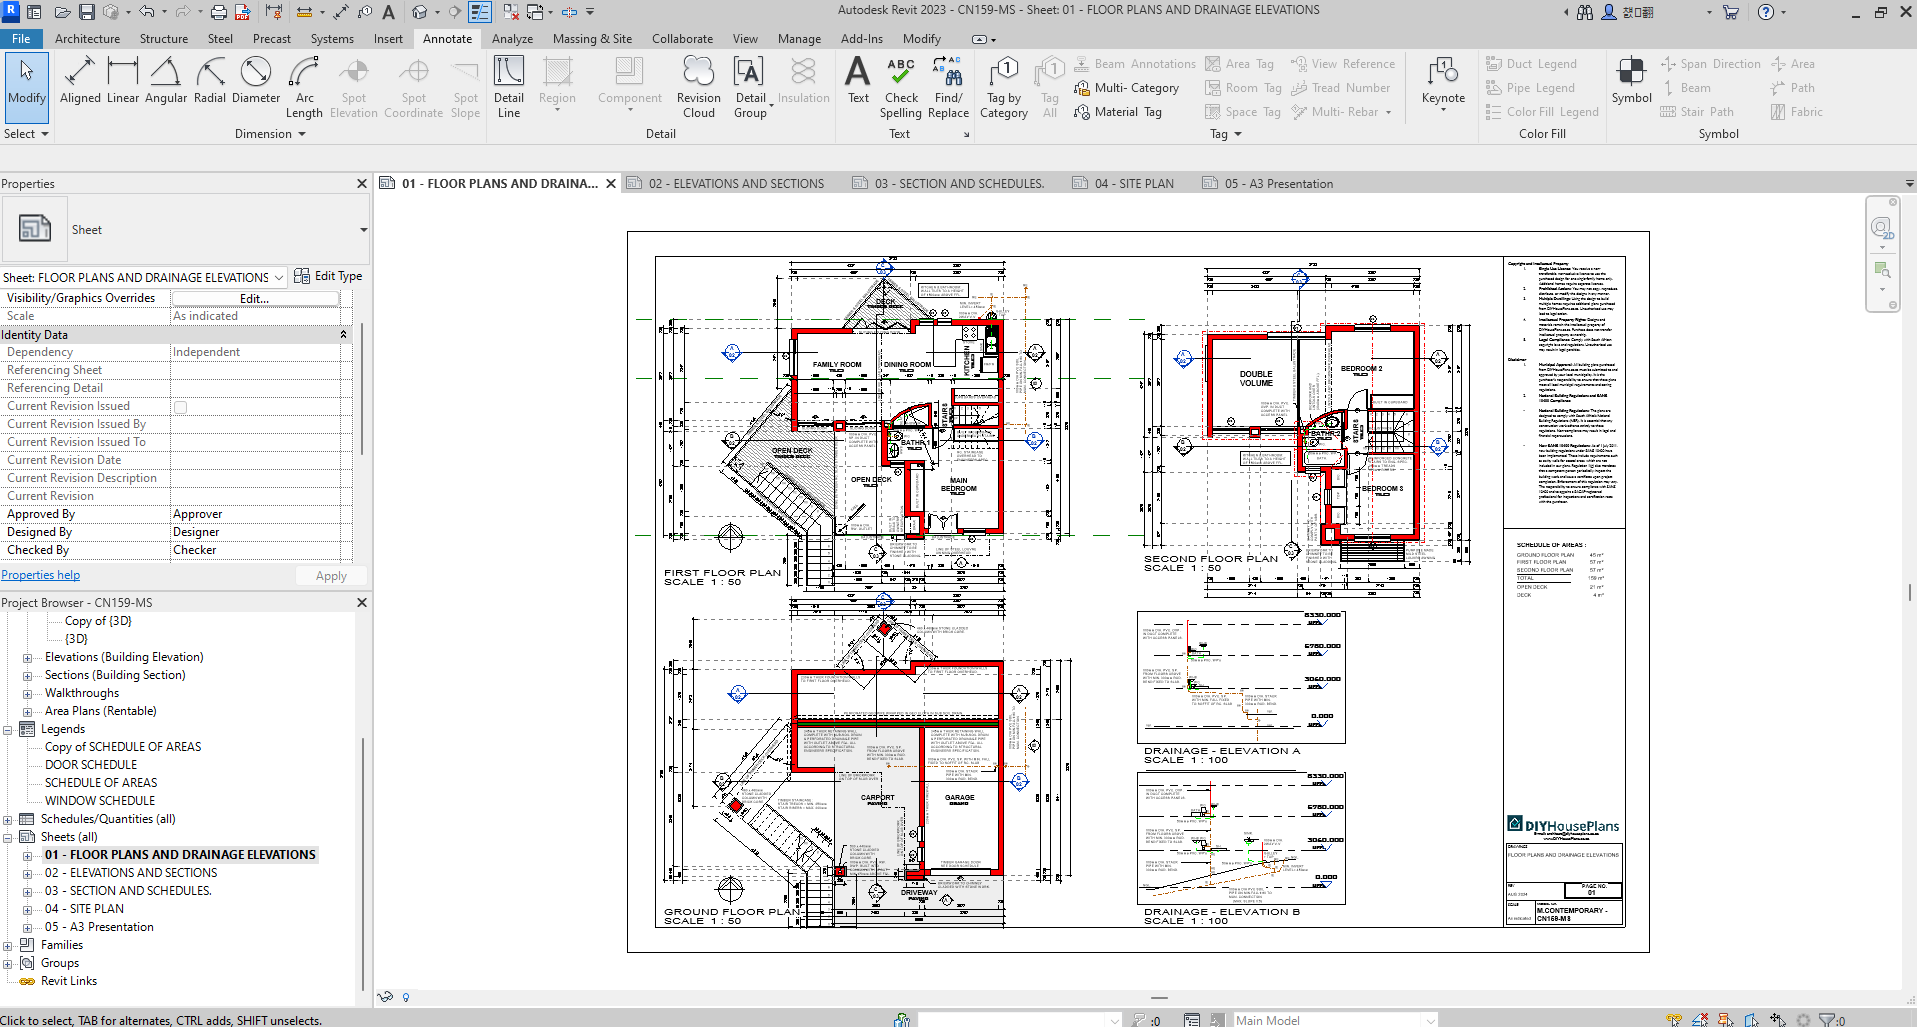Click the Angular dimension tool
Image resolution: width=1917 pixels, height=1027 pixels.
coord(165,81)
